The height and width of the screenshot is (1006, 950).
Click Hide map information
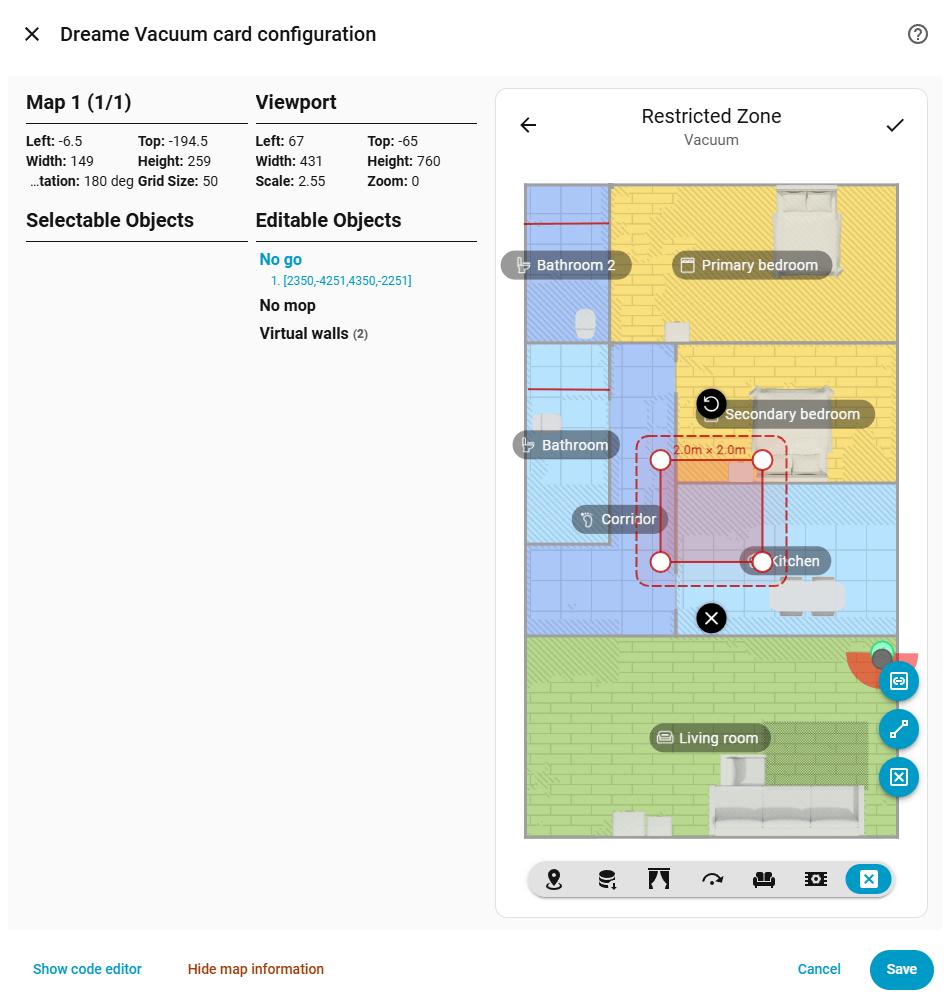click(255, 969)
